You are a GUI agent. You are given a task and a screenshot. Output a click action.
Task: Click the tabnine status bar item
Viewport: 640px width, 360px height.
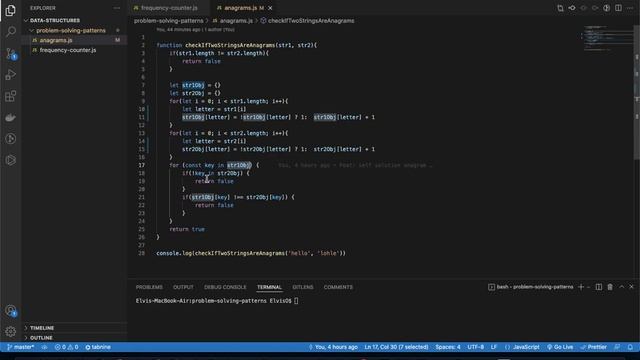point(98,347)
